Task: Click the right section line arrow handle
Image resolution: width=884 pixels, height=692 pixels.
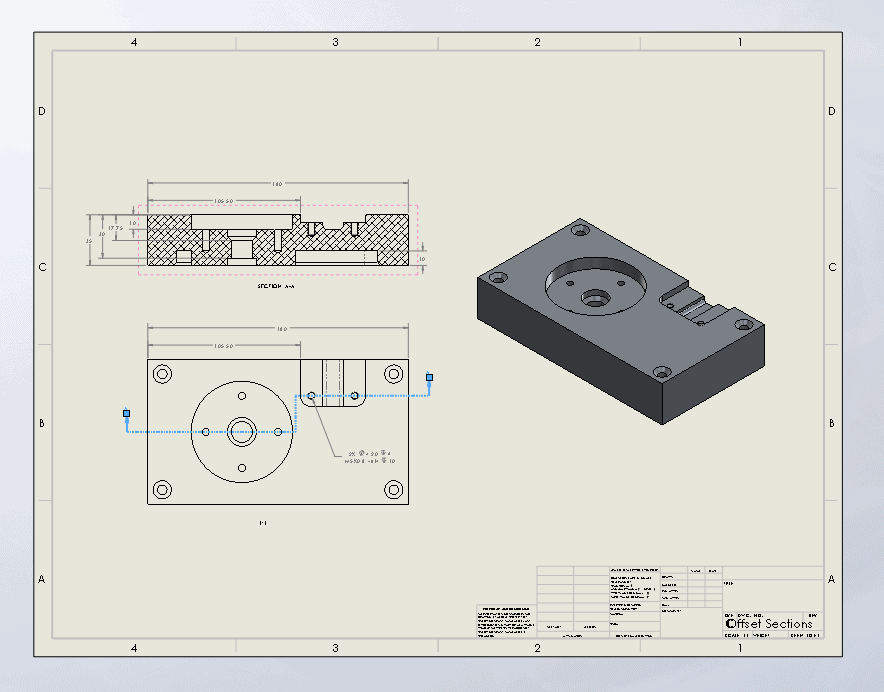Action: [x=429, y=377]
